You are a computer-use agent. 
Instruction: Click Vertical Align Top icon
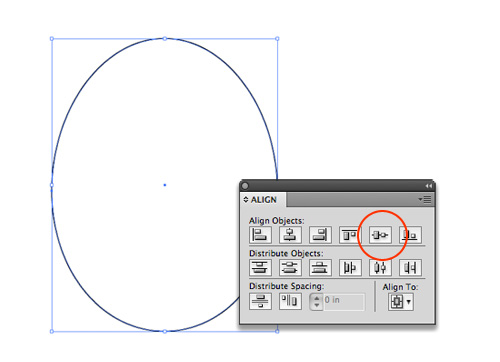tap(350, 235)
